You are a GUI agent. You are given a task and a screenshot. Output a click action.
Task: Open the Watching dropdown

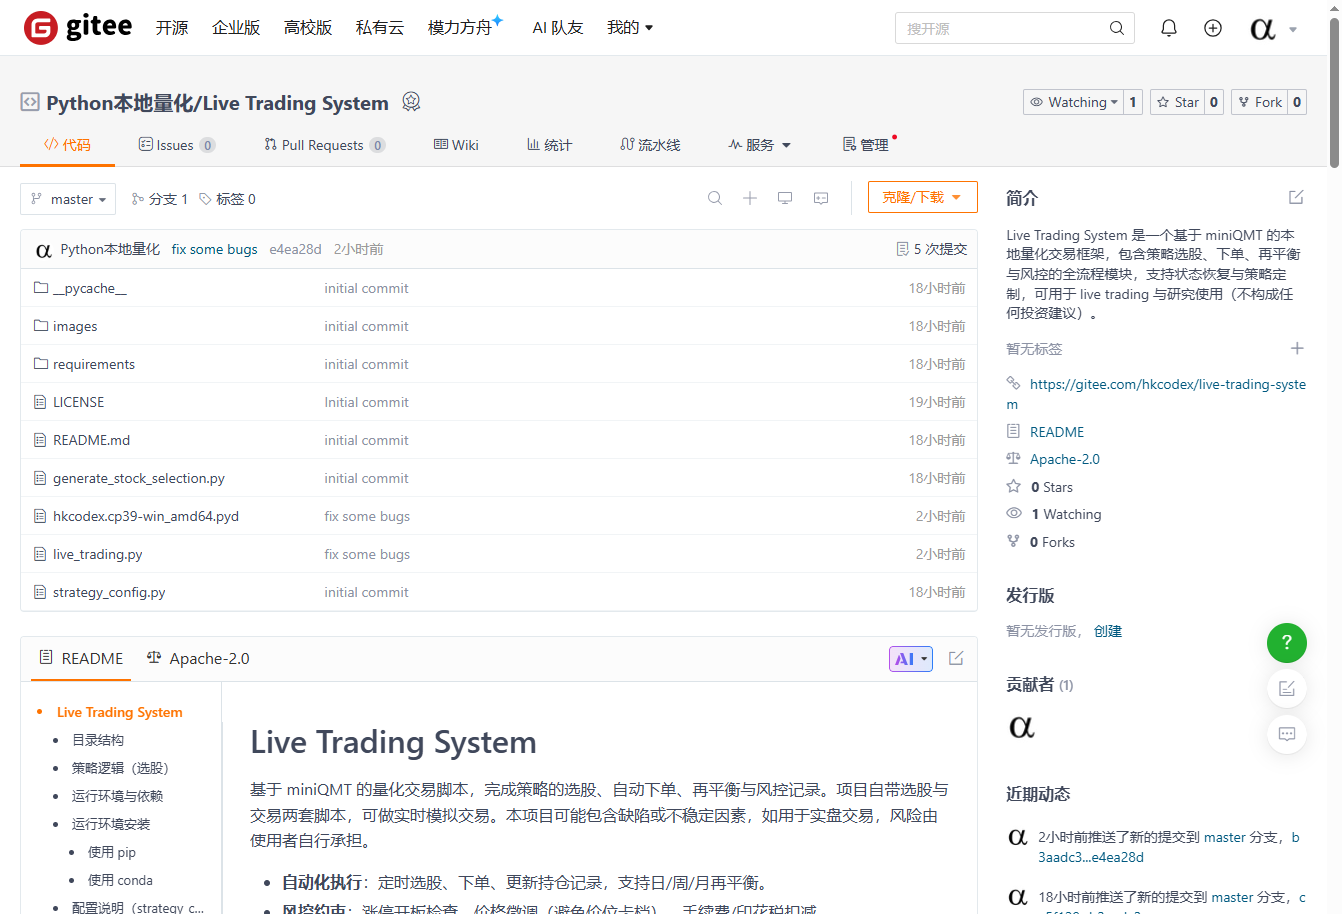click(x=1073, y=102)
